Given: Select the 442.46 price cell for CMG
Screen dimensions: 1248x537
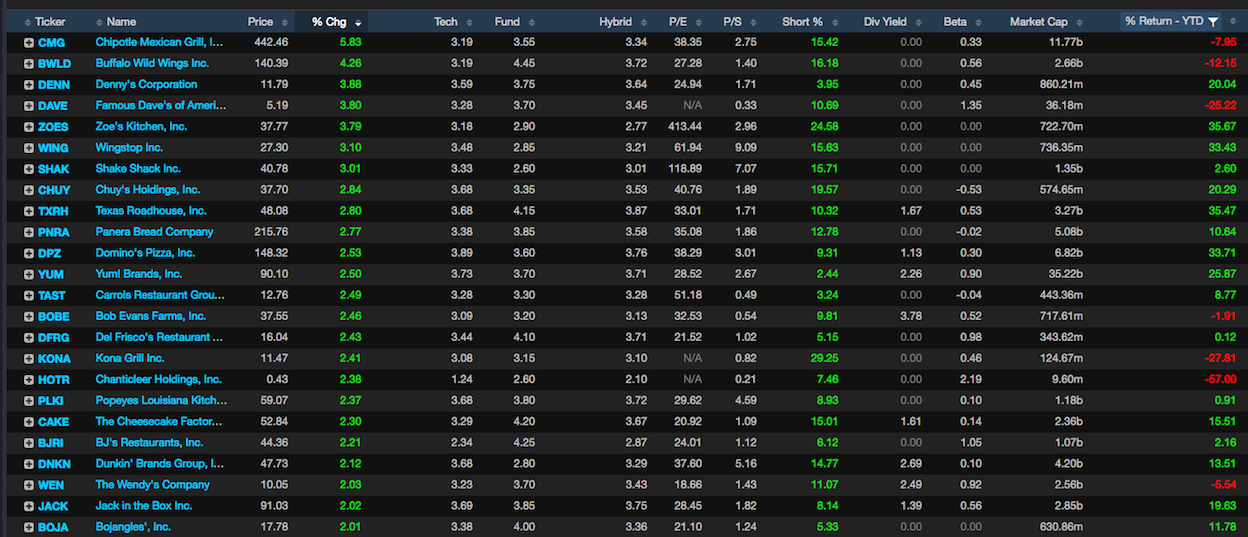Looking at the screenshot, I should point(270,42).
